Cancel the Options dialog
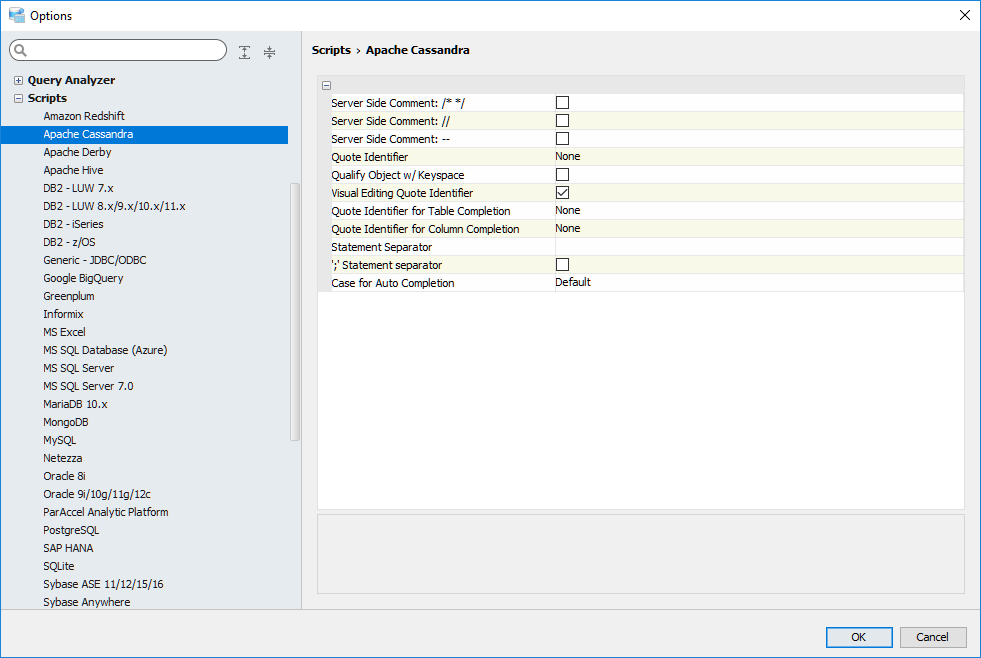The height and width of the screenshot is (658, 981). pyautogui.click(x=933, y=637)
